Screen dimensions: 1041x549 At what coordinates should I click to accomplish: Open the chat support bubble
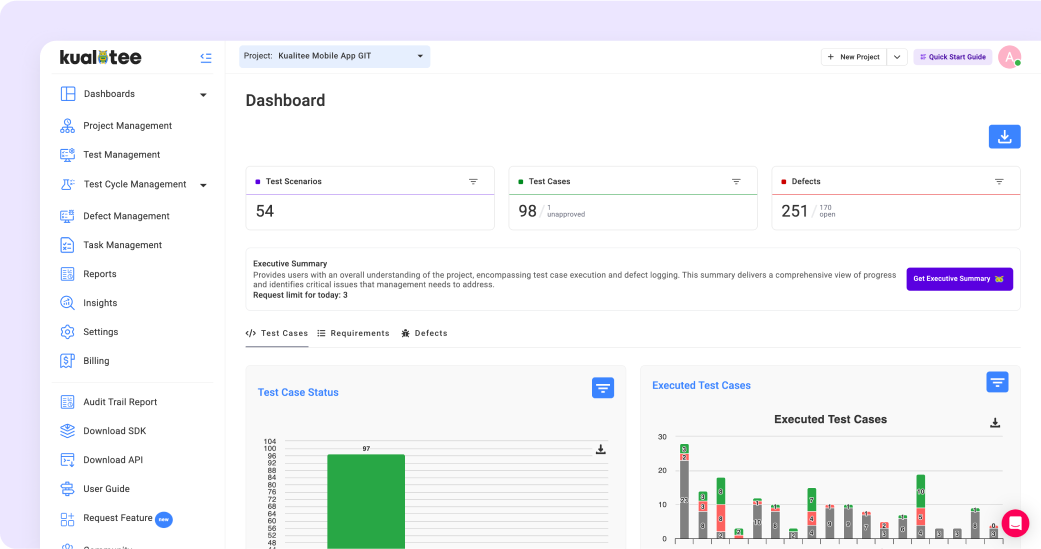[x=1015, y=523]
